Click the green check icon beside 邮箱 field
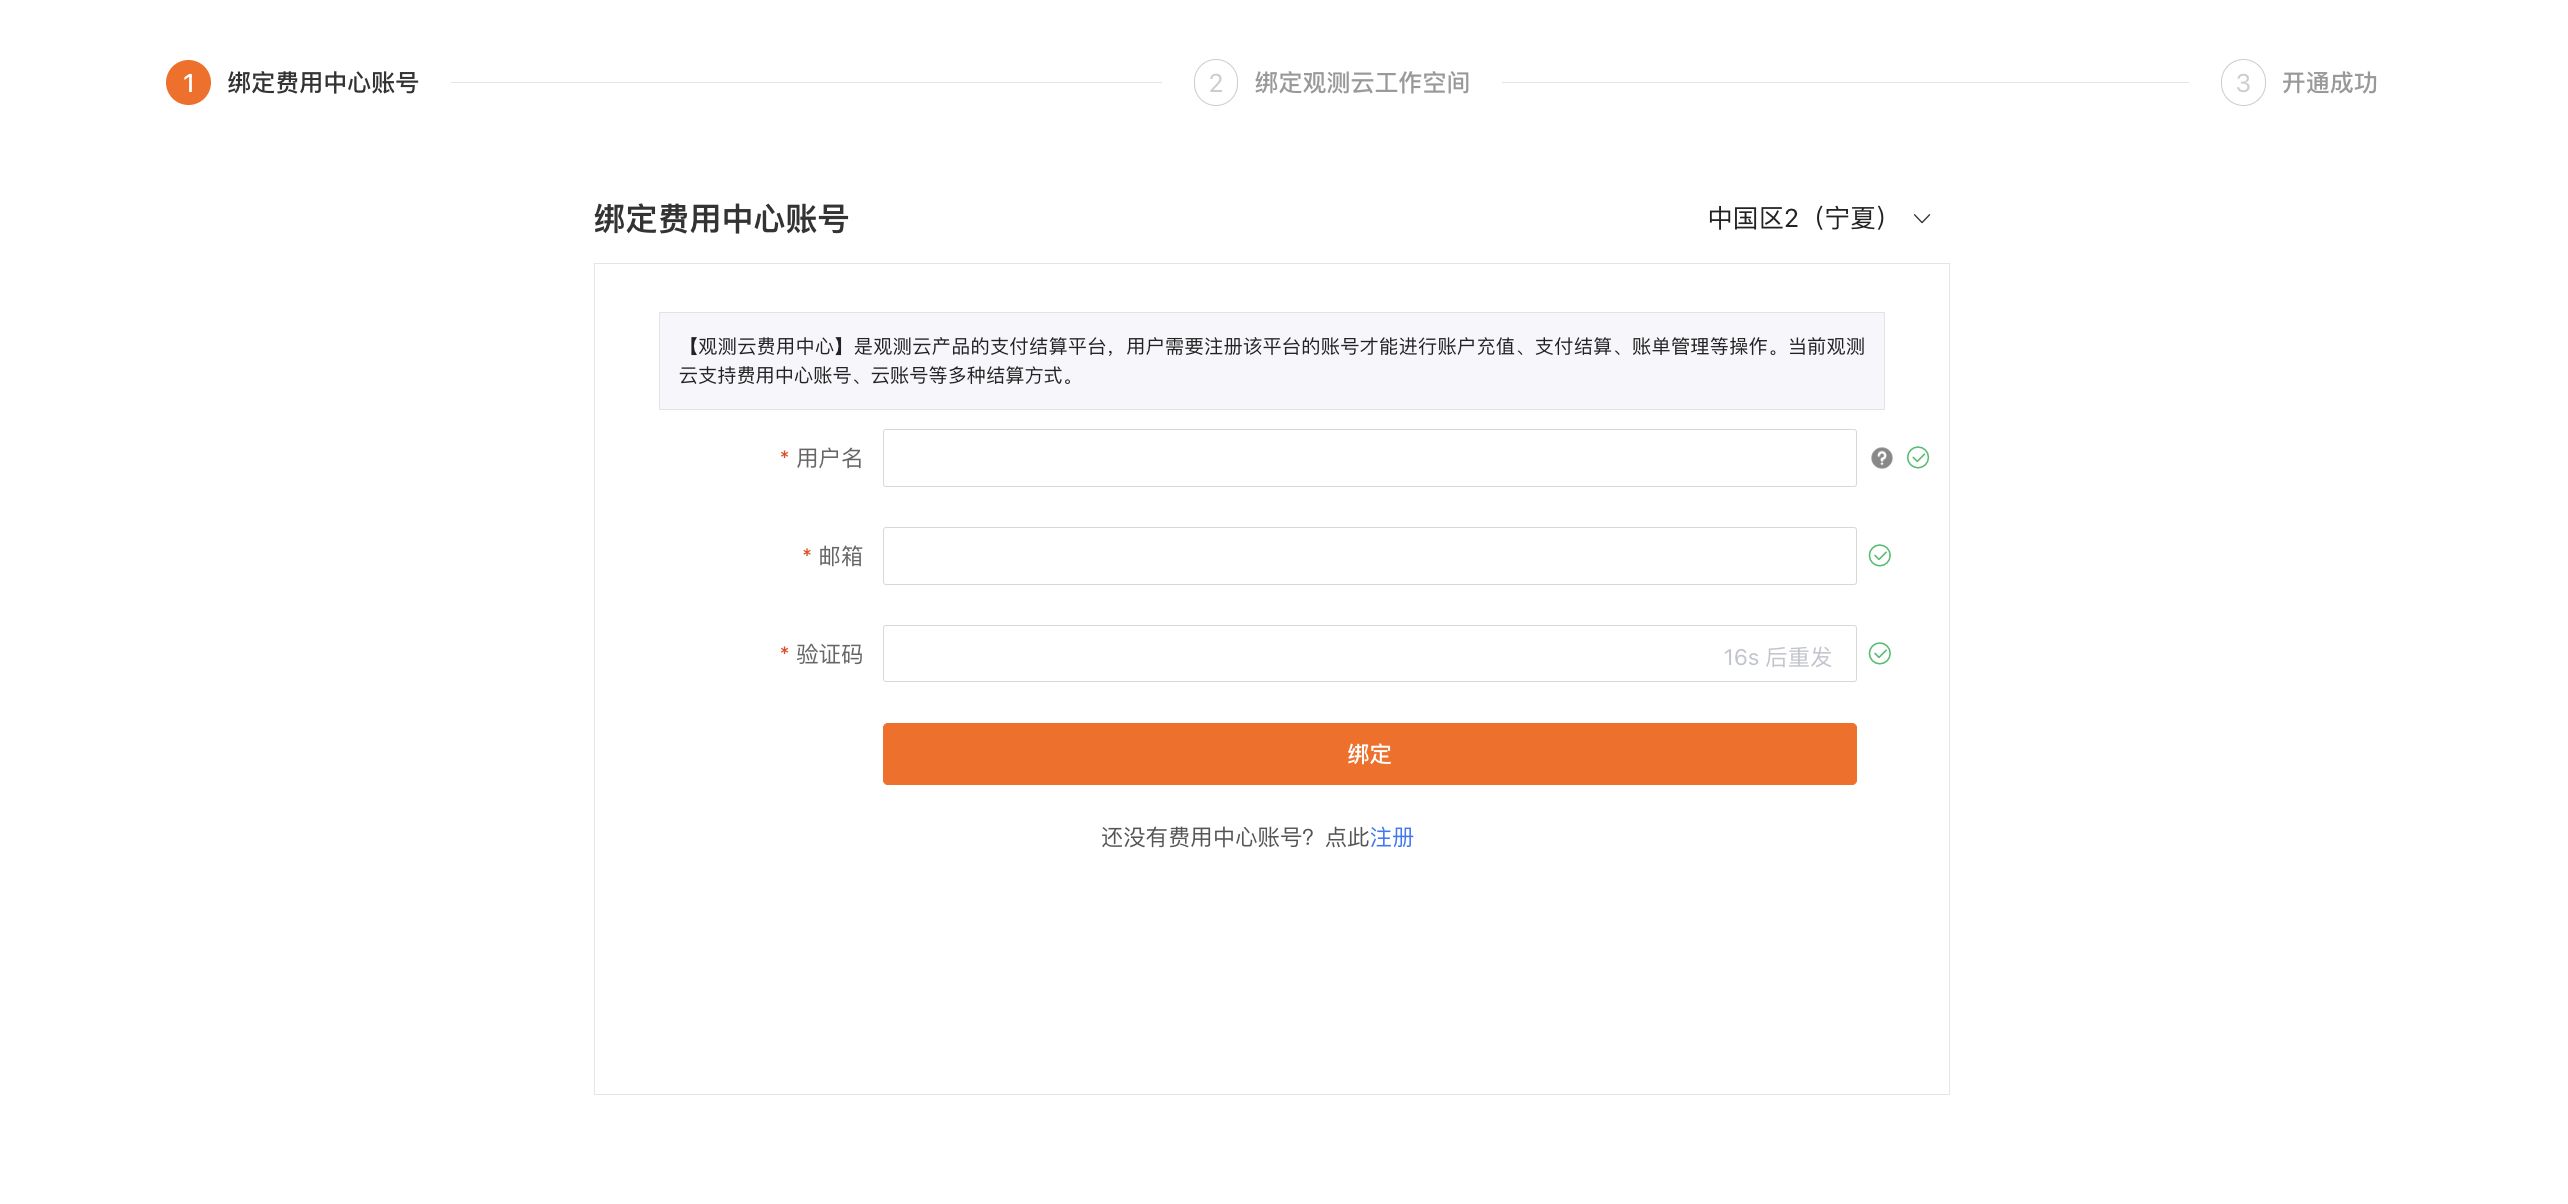Screen dimensions: 2568x1204 1879,556
